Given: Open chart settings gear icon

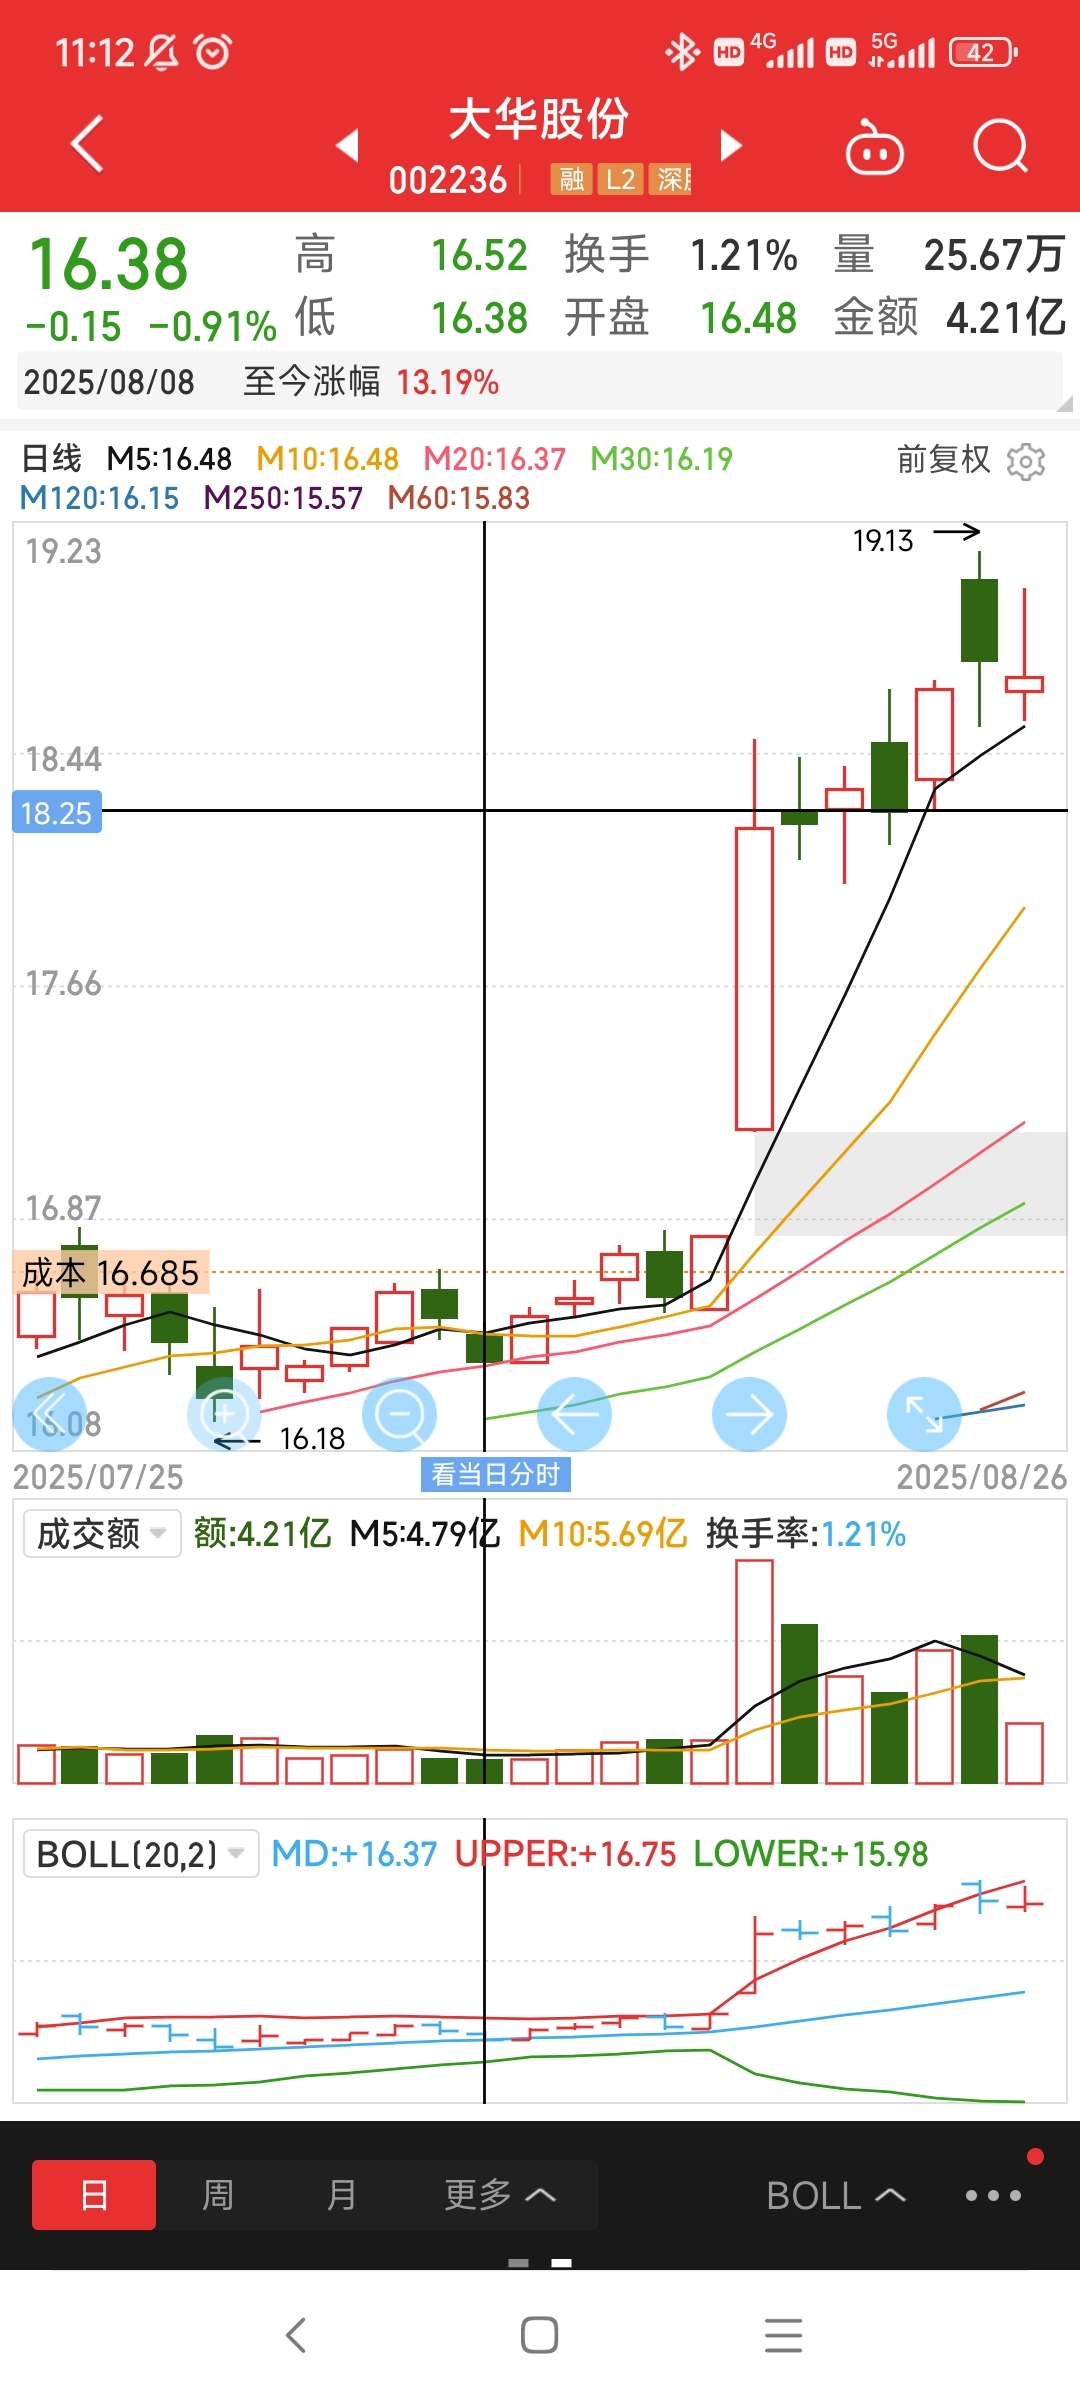Looking at the screenshot, I should [x=1026, y=461].
